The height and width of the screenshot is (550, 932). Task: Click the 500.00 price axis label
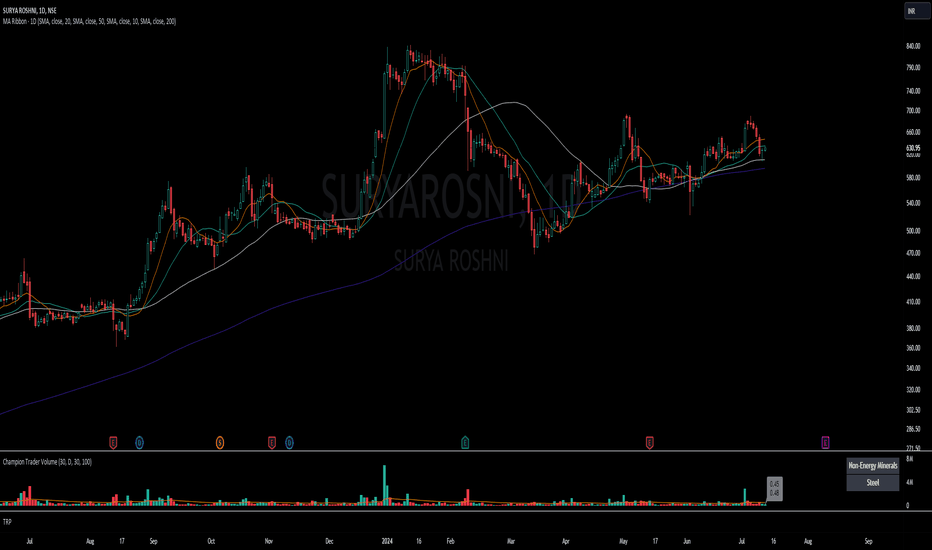tap(914, 231)
